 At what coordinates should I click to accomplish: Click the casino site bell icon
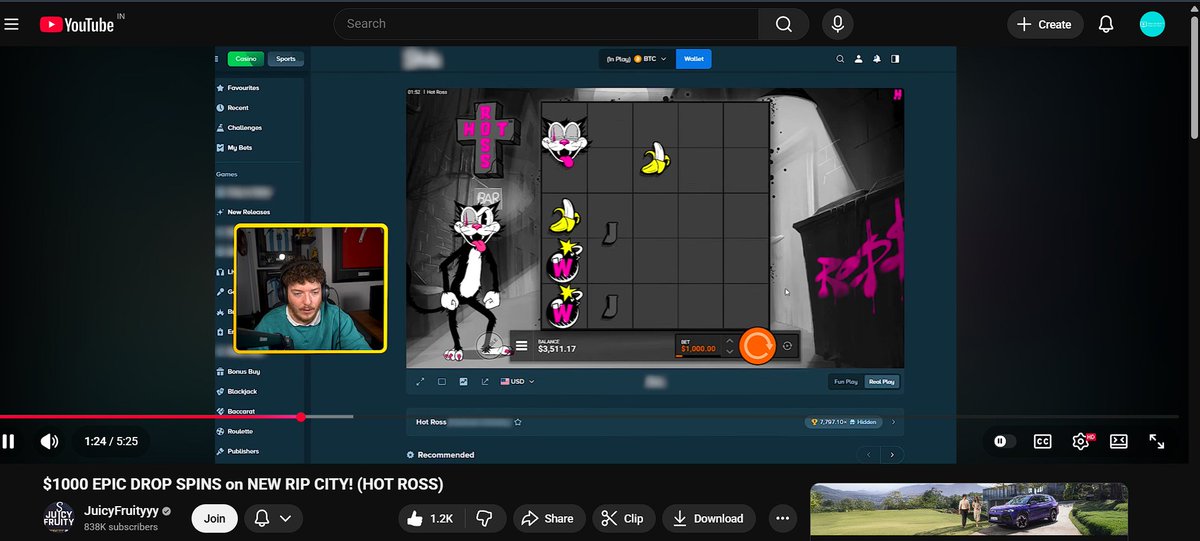[877, 59]
